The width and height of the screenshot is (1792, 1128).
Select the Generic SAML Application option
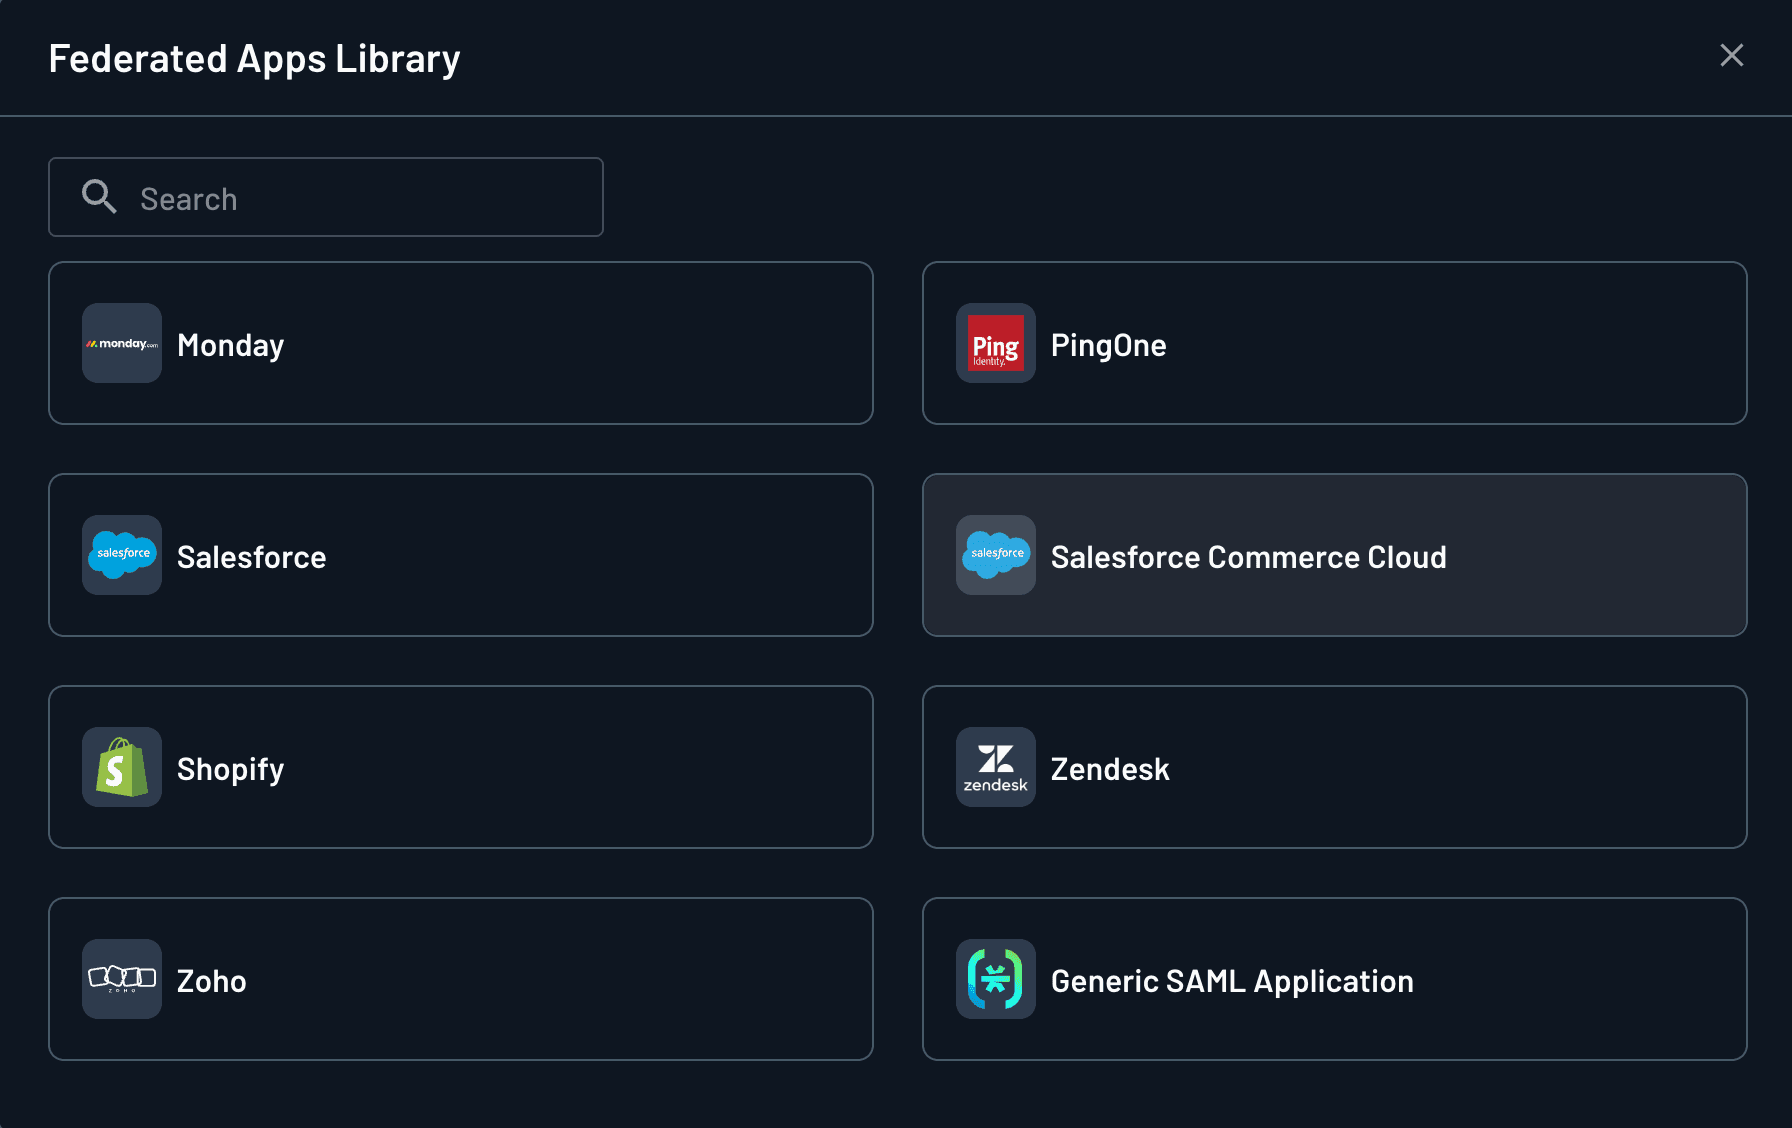pos(1334,979)
